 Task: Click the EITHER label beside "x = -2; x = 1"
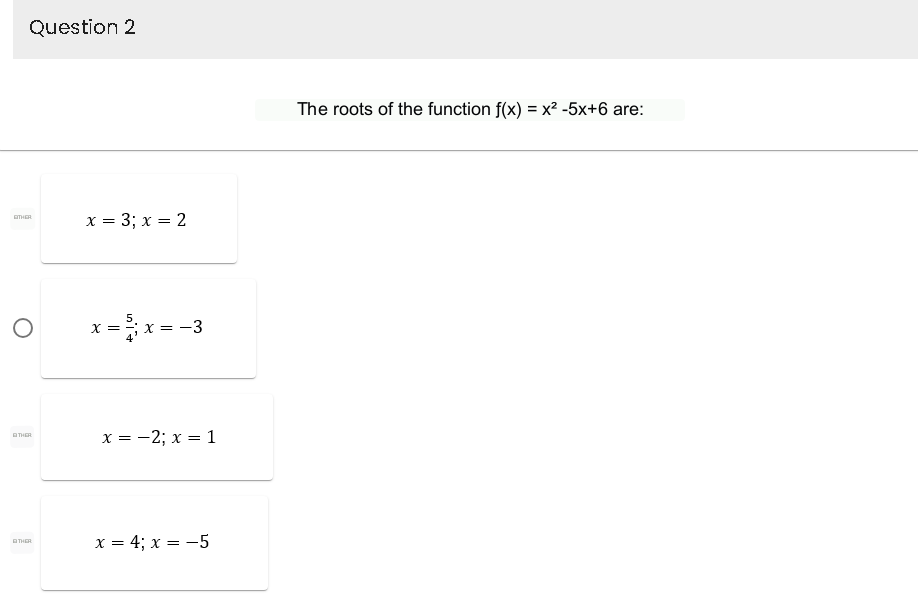pyautogui.click(x=21, y=435)
